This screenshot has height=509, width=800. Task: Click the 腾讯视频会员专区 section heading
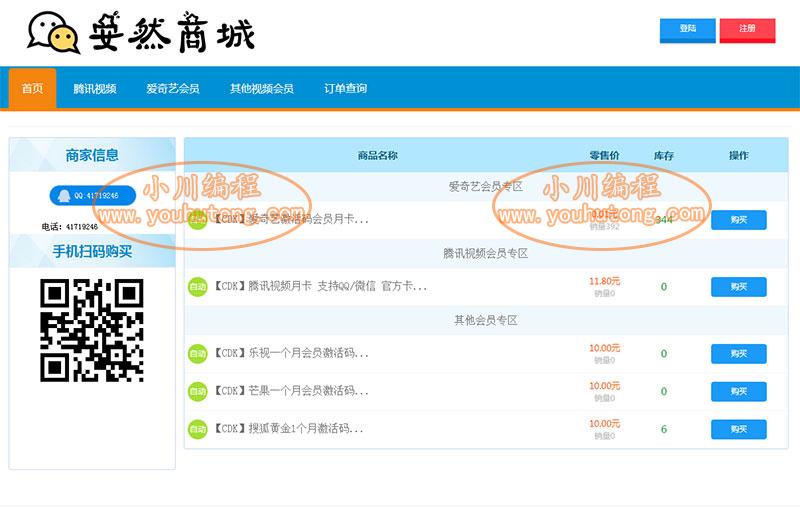pos(485,253)
